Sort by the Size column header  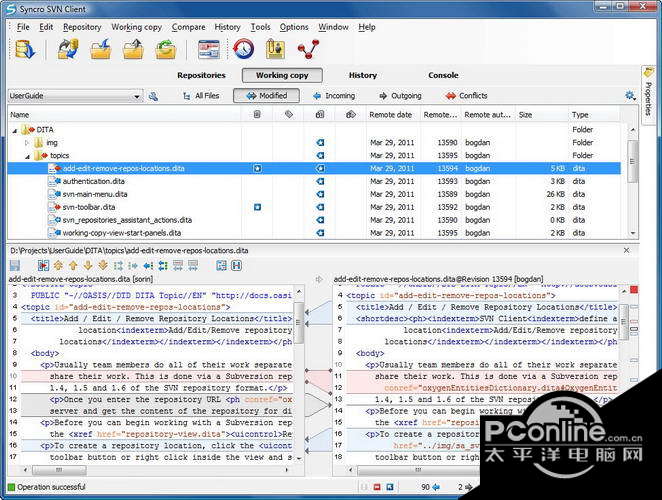coord(541,114)
